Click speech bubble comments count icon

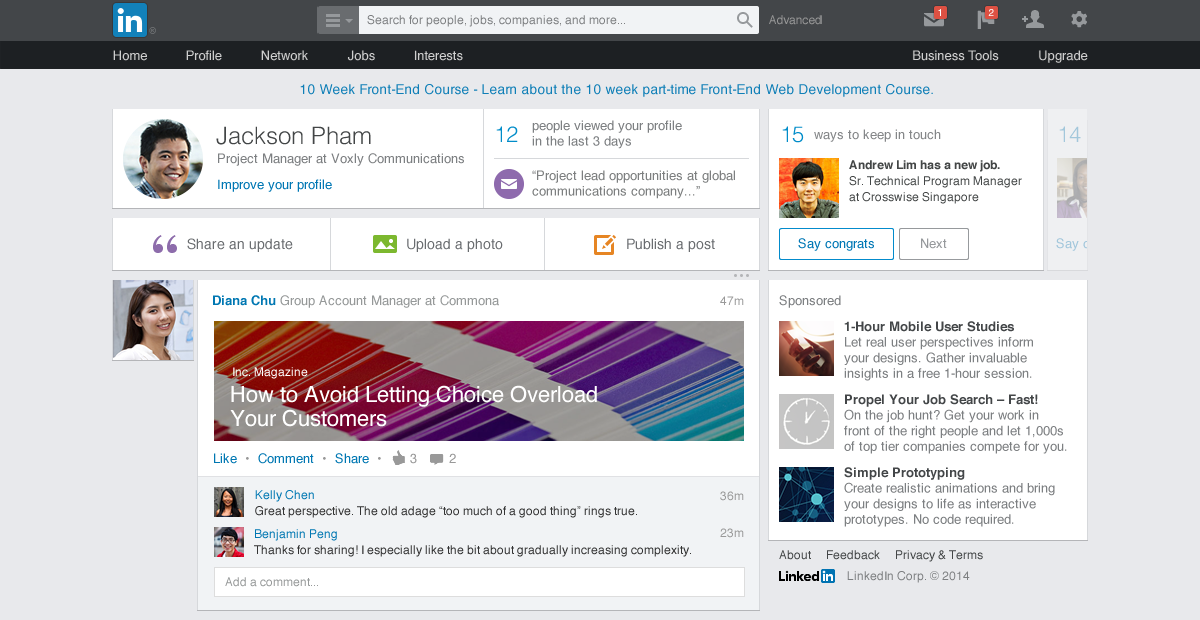436,459
